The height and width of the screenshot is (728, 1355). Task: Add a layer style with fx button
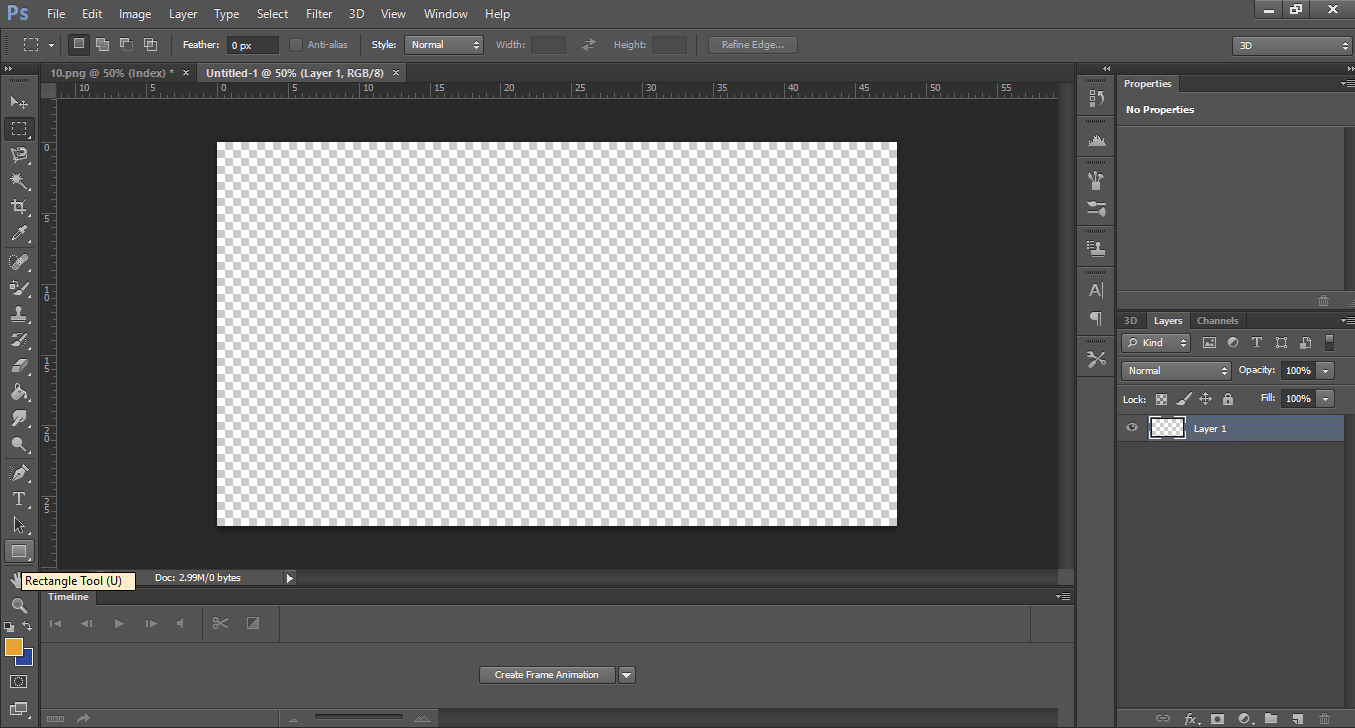pyautogui.click(x=1191, y=718)
